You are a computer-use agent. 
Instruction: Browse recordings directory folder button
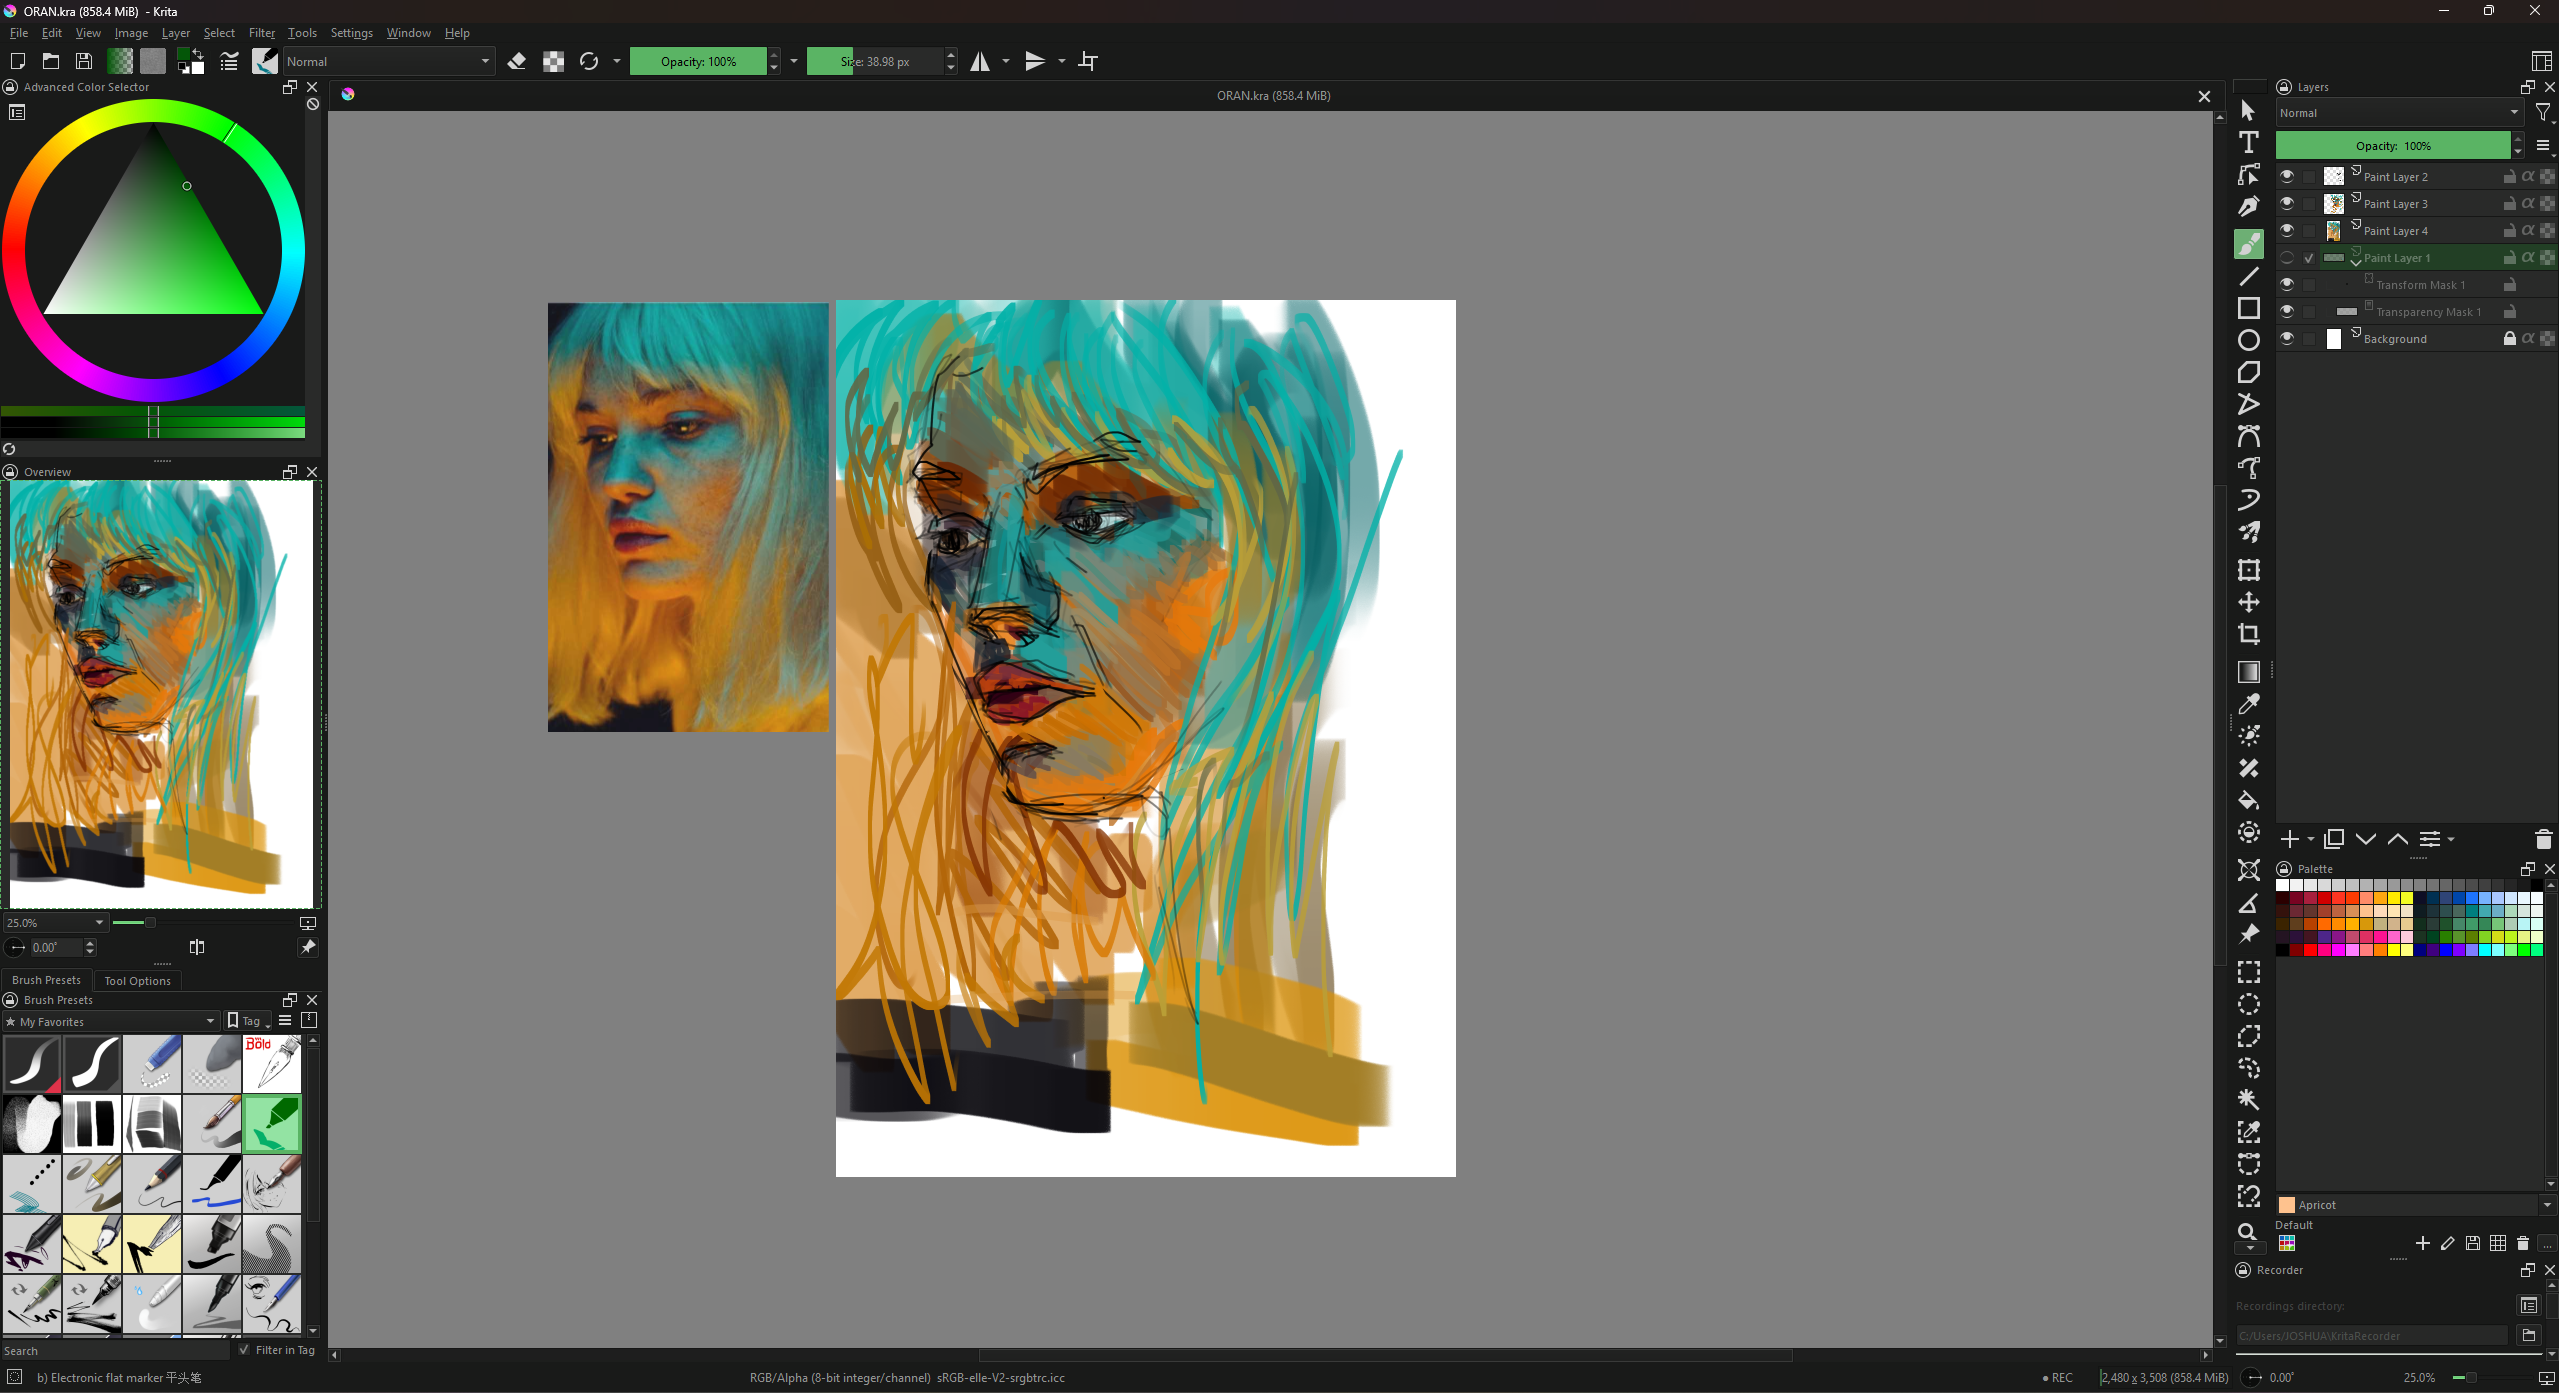2529,1335
